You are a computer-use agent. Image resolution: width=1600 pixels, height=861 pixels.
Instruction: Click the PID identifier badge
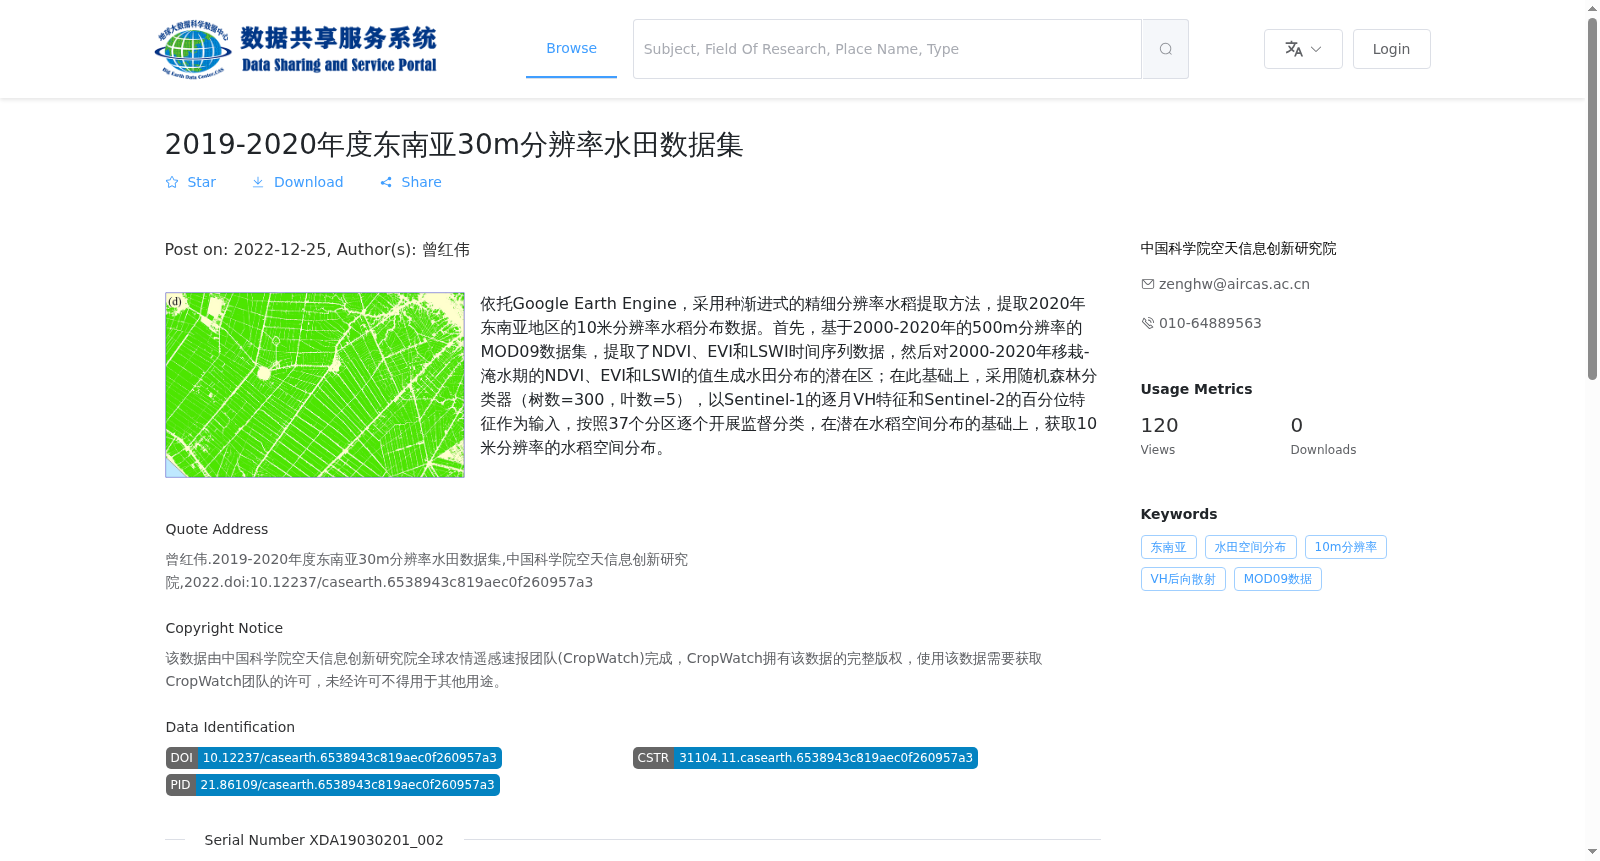point(333,785)
